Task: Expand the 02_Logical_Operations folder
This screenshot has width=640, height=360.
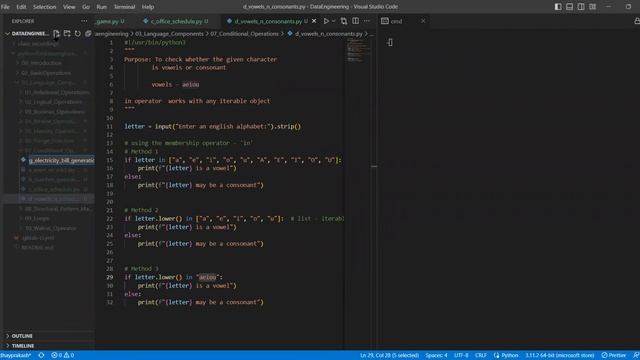Action: pyautogui.click(x=53, y=102)
